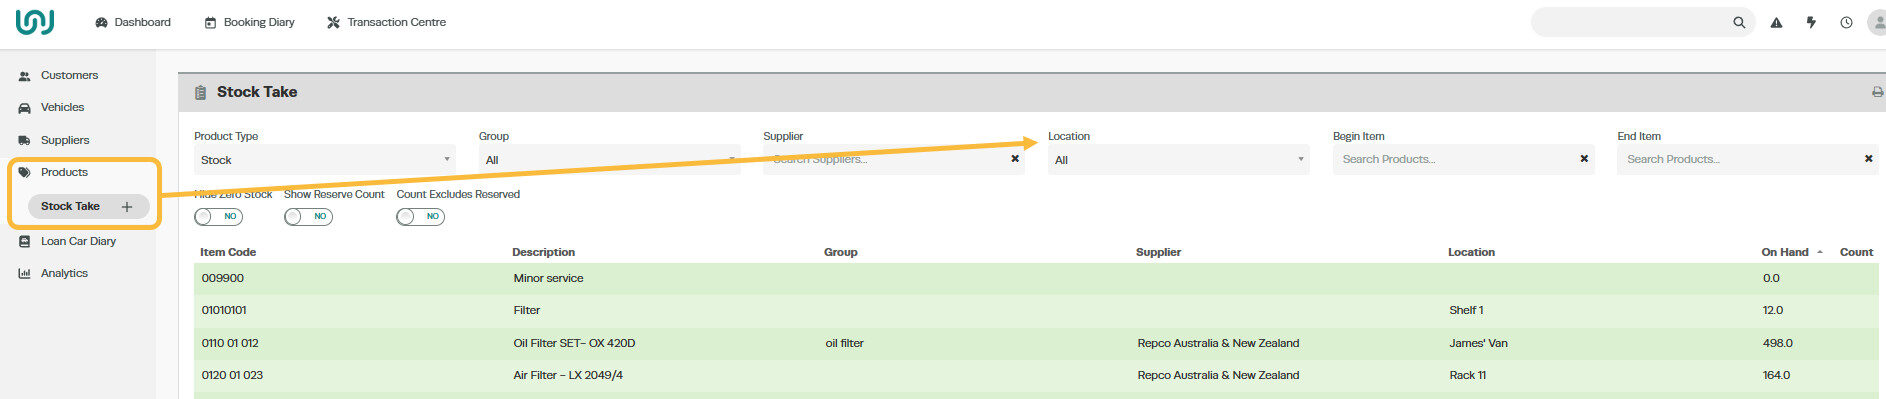Open the Product Type dropdown
The height and width of the screenshot is (399, 1886).
click(325, 160)
